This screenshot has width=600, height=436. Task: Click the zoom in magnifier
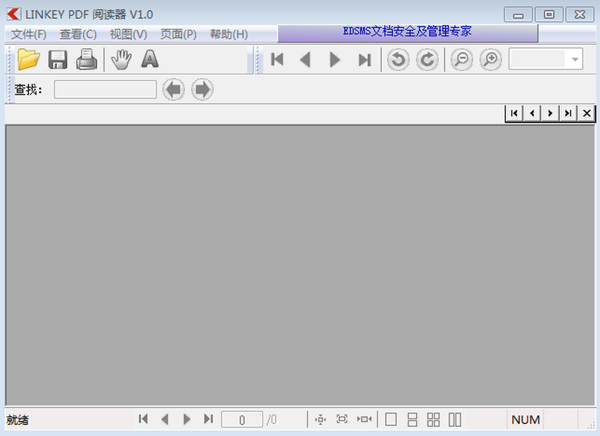(490, 60)
